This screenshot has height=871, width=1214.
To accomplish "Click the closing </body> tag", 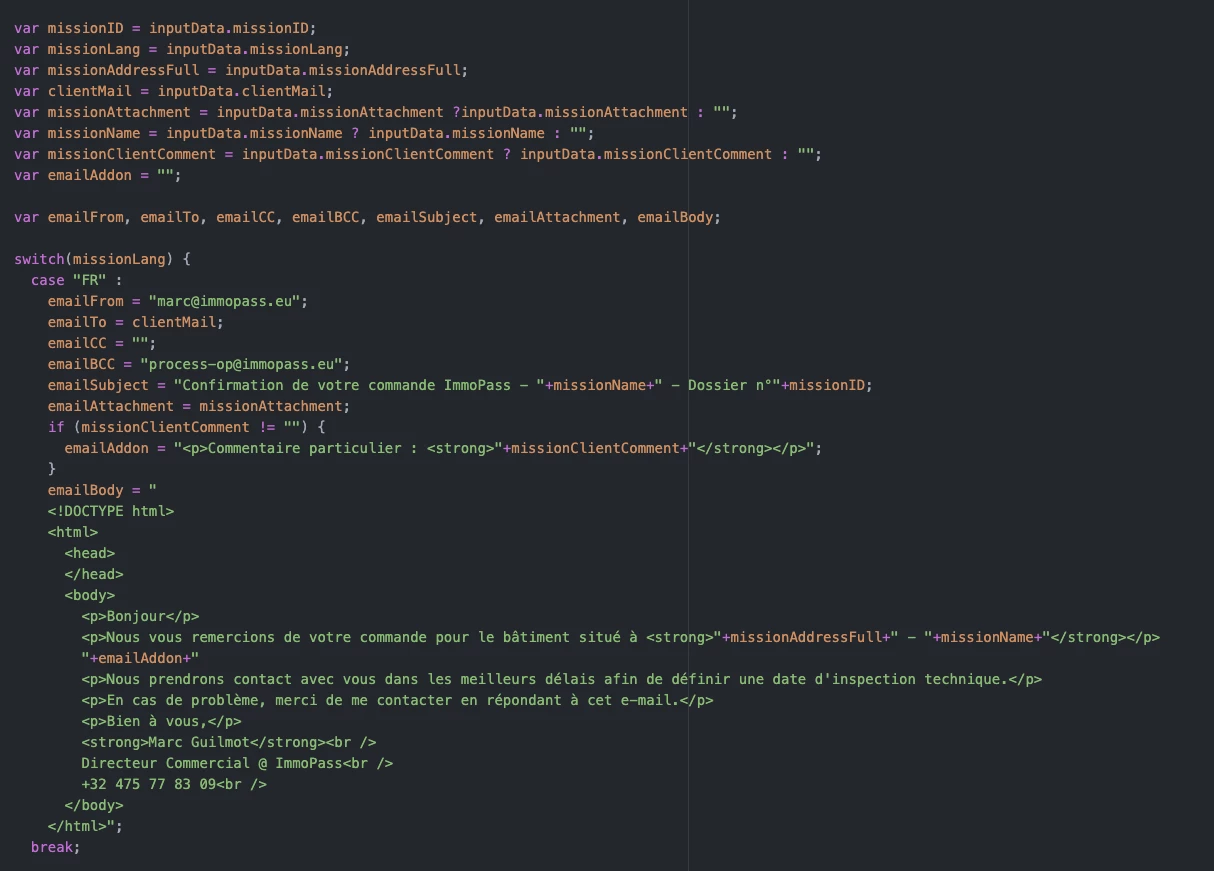I will click(94, 805).
